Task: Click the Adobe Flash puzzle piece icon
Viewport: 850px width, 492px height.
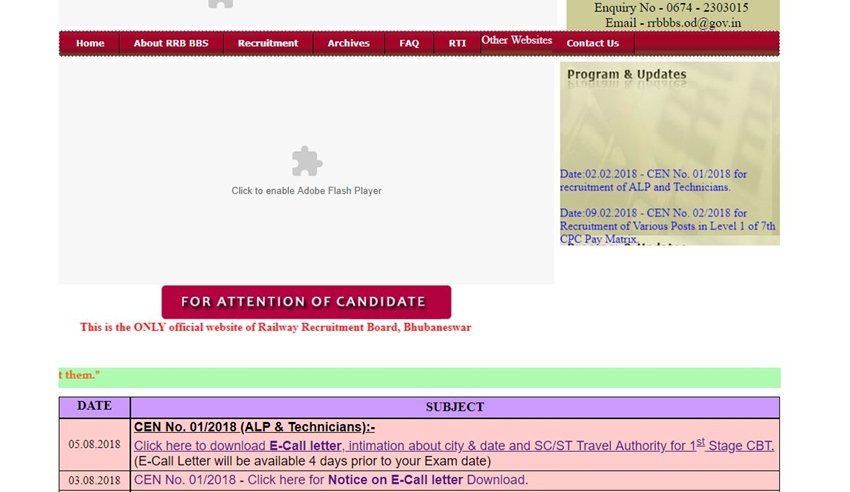Action: click(x=306, y=161)
